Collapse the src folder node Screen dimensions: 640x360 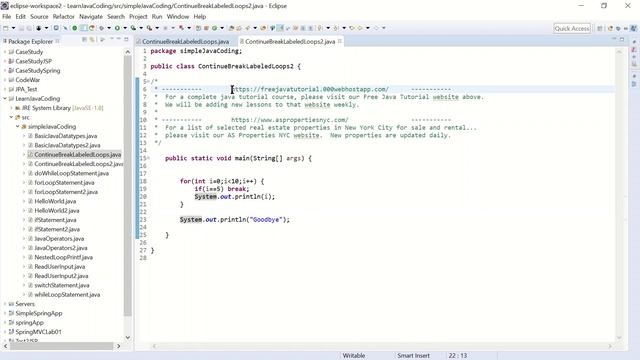tap(11, 117)
